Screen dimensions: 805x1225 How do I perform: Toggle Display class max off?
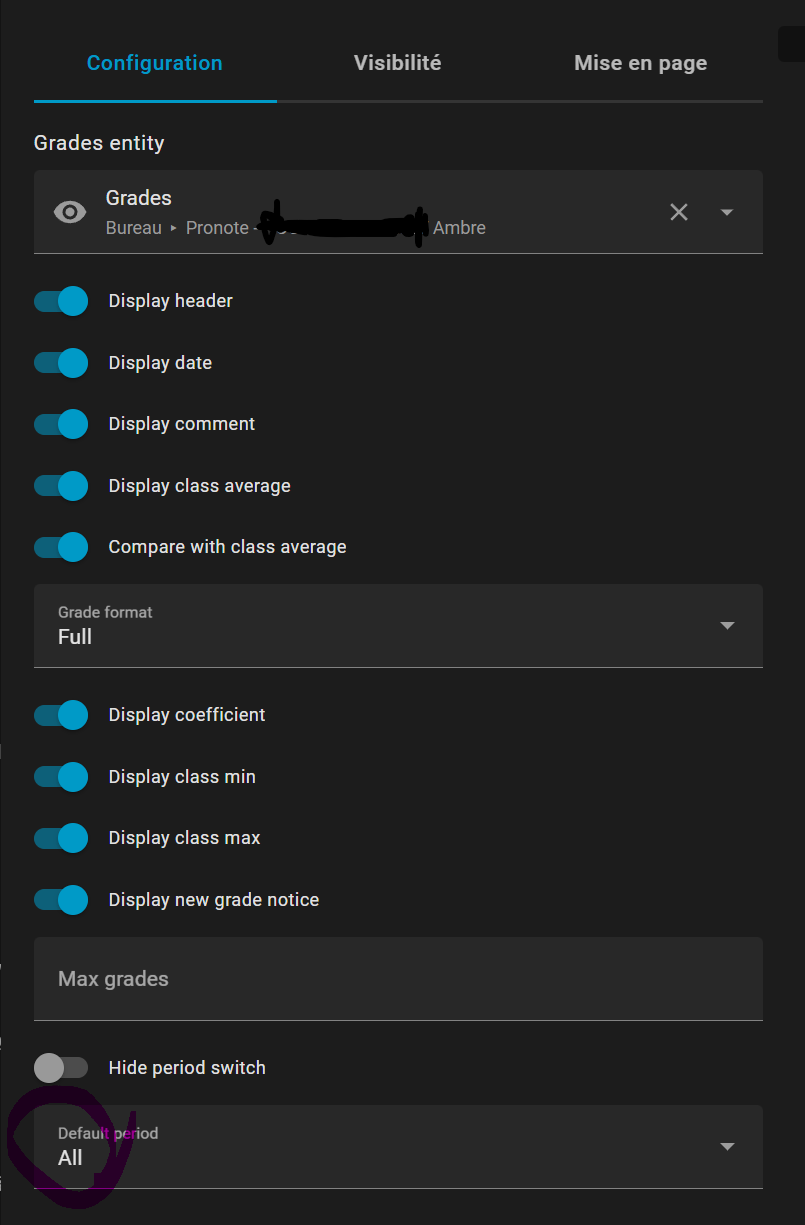coord(61,838)
